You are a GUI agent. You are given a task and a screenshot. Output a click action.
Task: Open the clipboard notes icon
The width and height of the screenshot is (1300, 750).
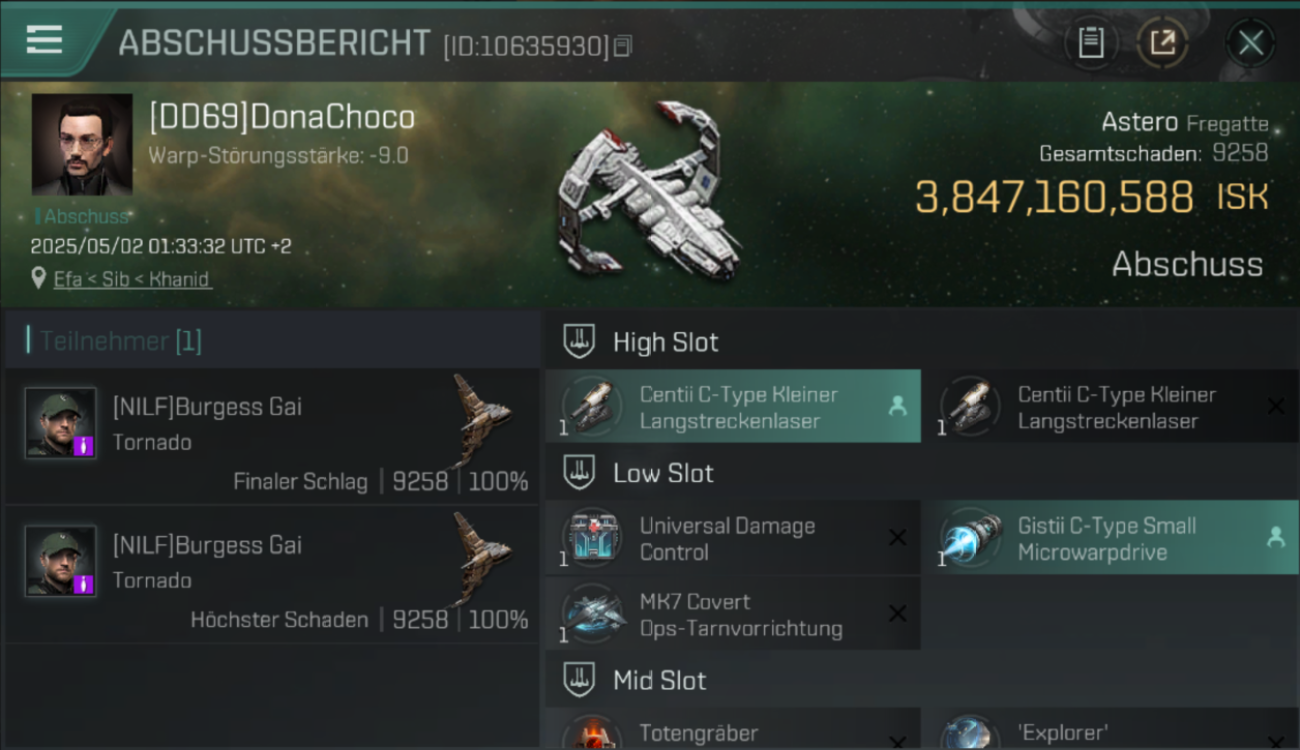[x=1091, y=43]
